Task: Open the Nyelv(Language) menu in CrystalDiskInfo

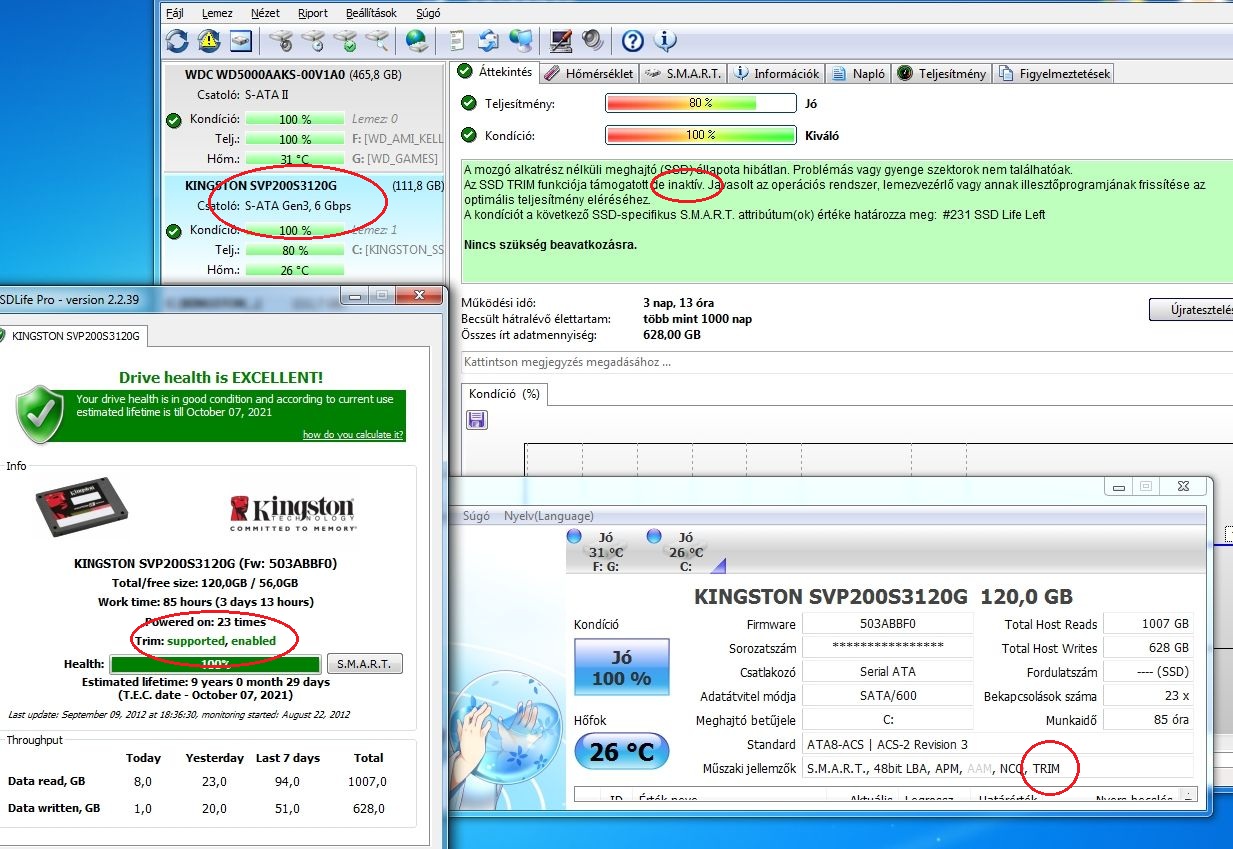Action: click(548, 516)
